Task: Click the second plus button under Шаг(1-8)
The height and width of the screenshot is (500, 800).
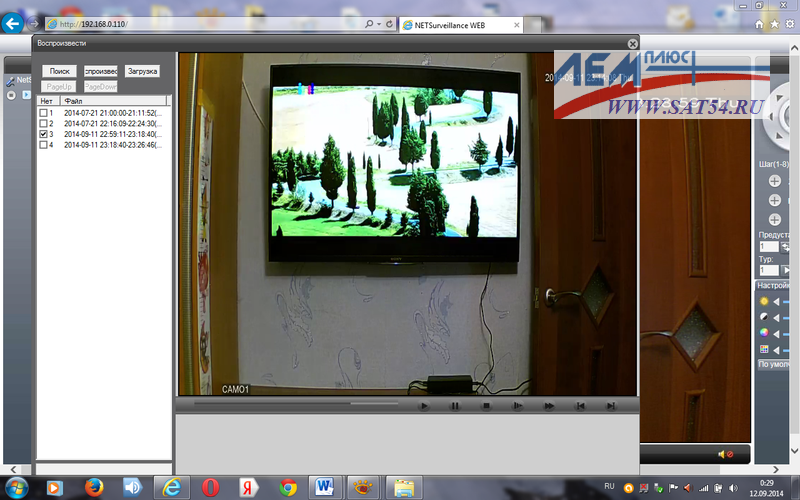Action: tap(774, 200)
